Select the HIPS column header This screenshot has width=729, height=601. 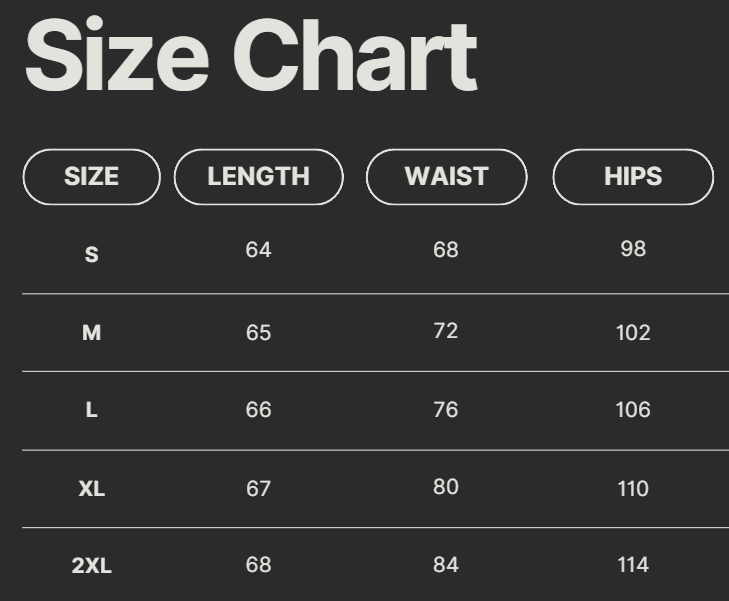click(x=633, y=177)
